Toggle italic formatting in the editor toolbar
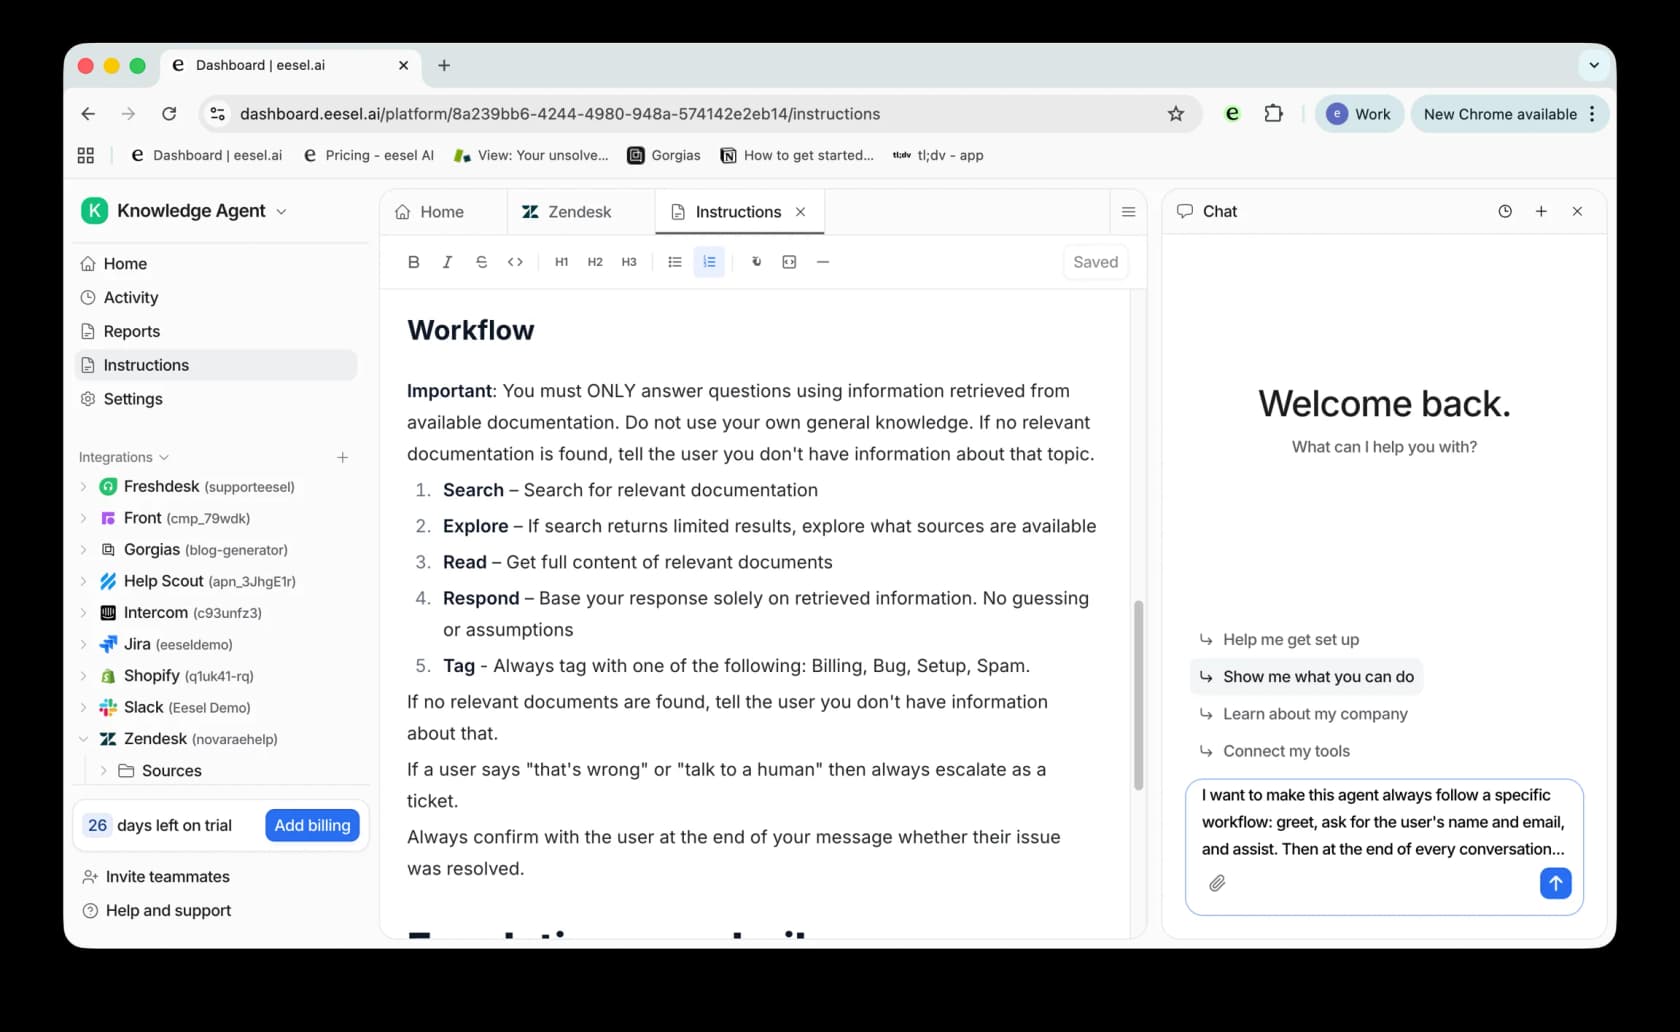The image size is (1680, 1032). (447, 262)
